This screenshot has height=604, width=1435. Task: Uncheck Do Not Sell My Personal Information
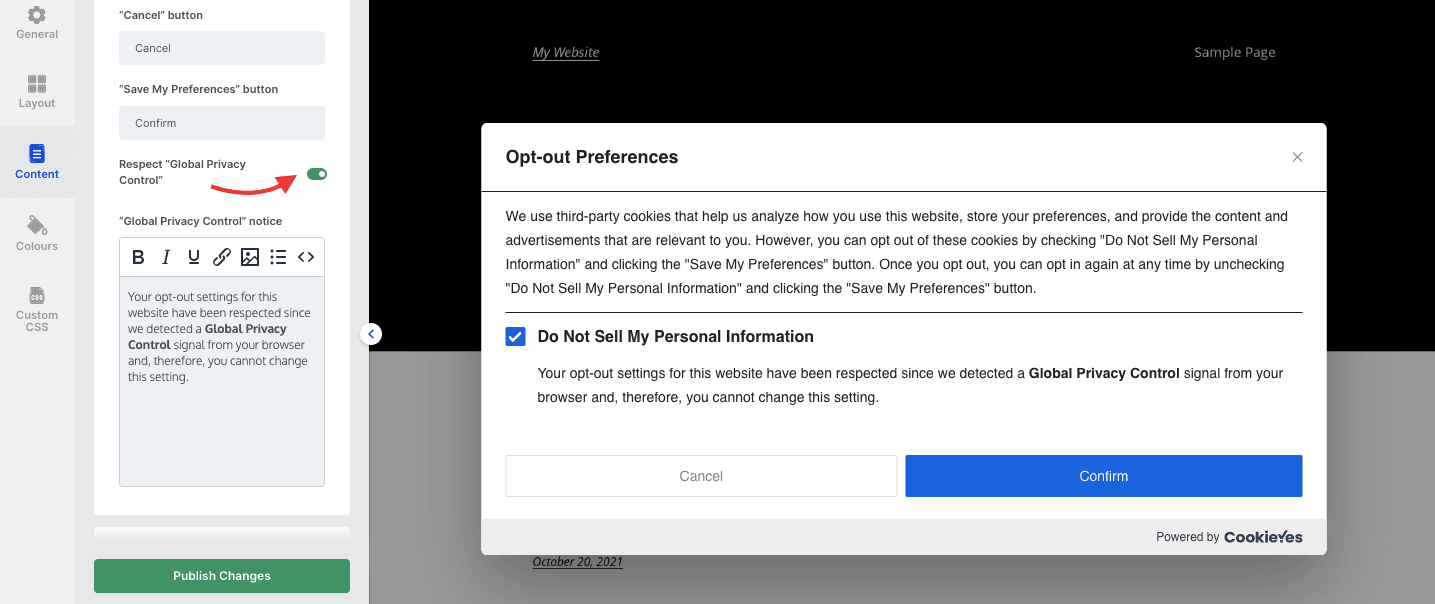click(515, 337)
